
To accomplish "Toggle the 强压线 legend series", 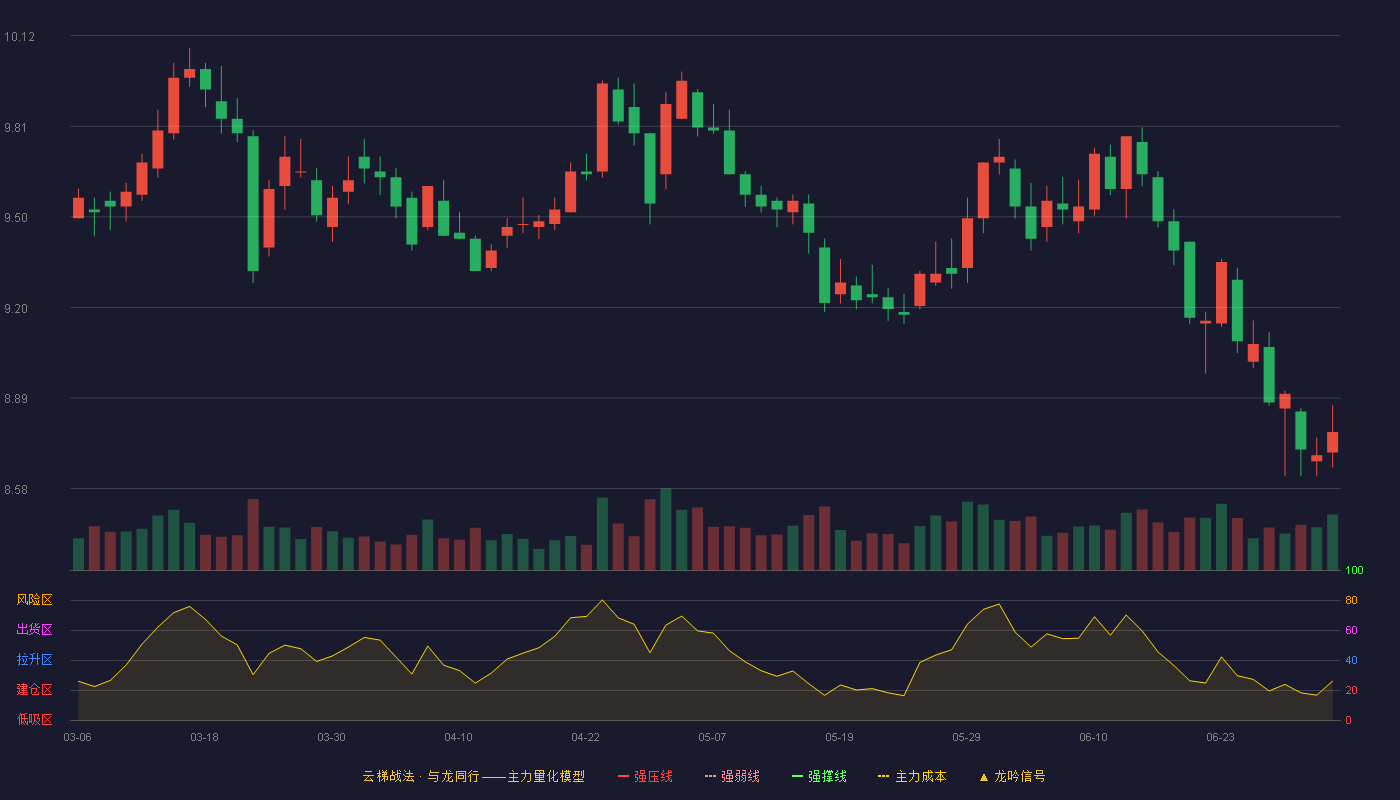I will (x=645, y=776).
